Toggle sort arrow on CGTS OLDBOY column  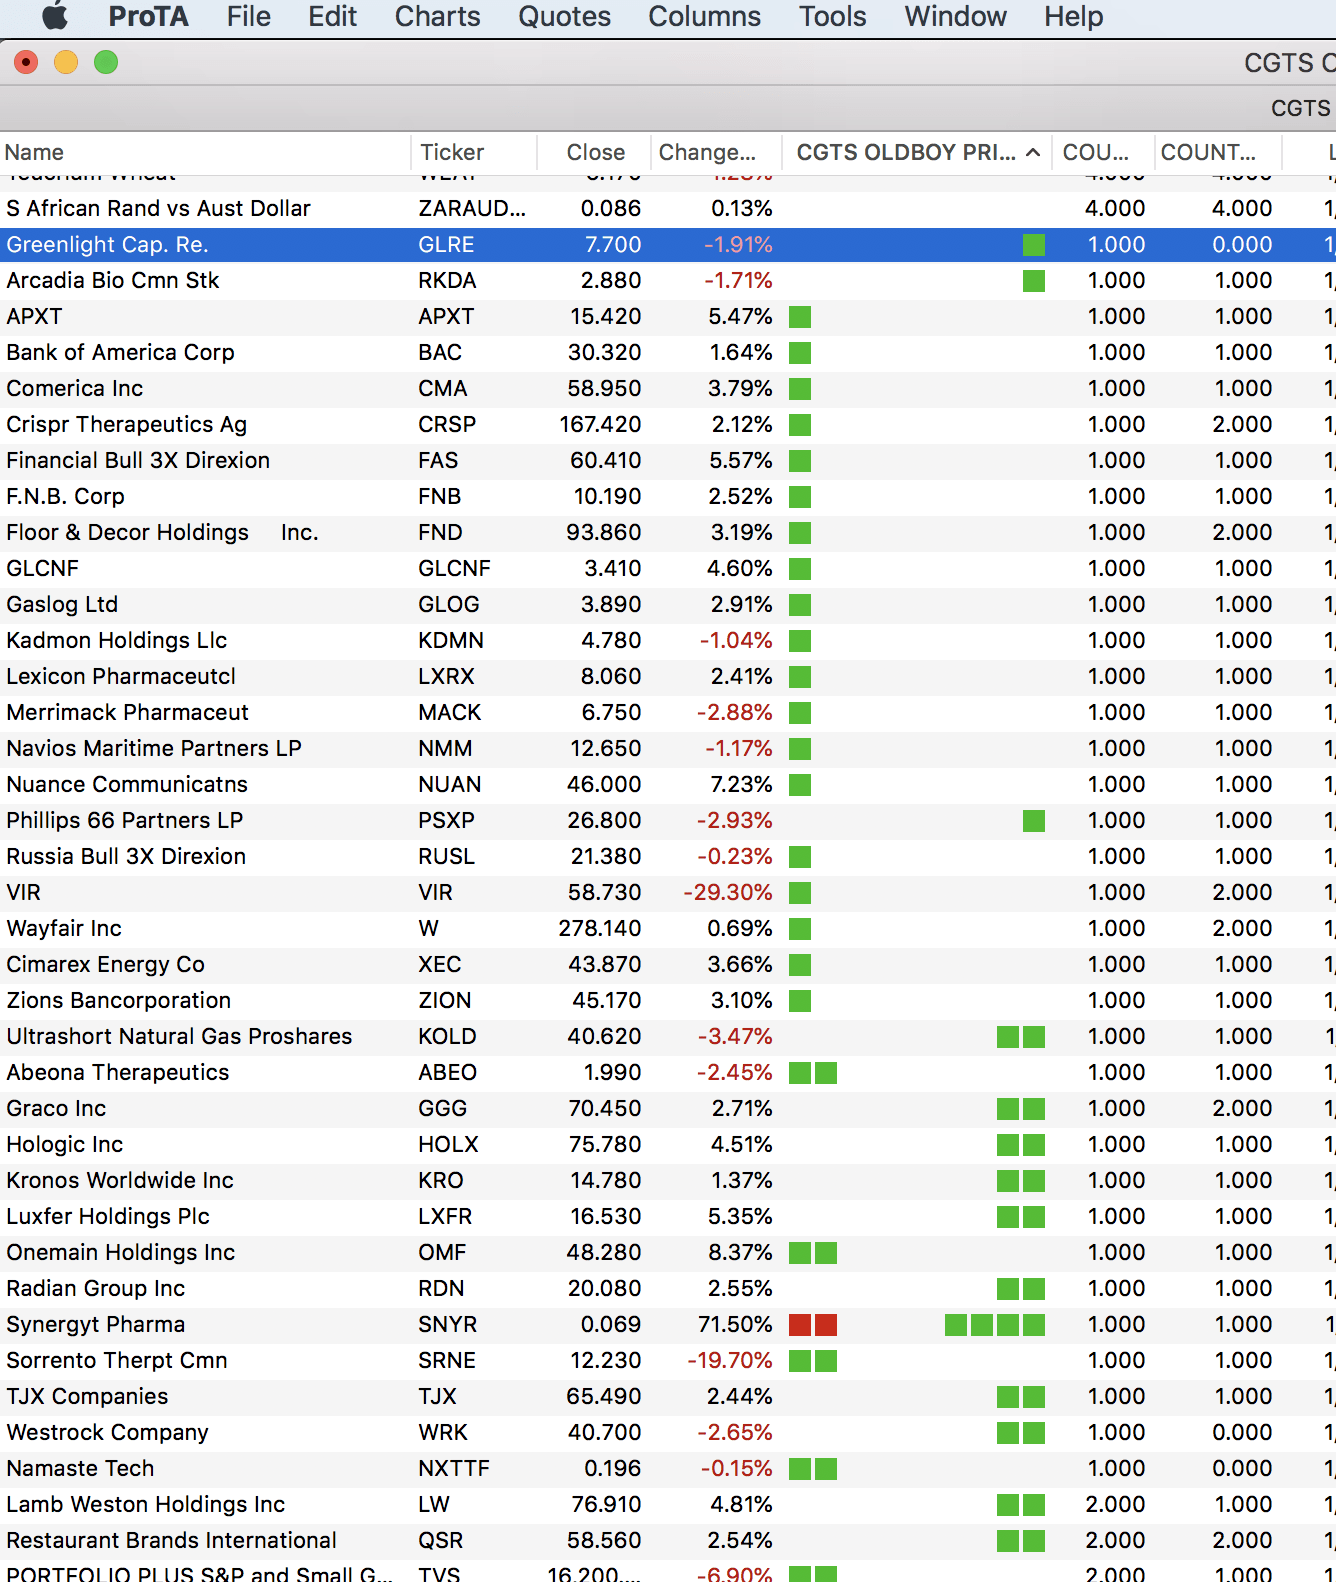pos(1033,152)
